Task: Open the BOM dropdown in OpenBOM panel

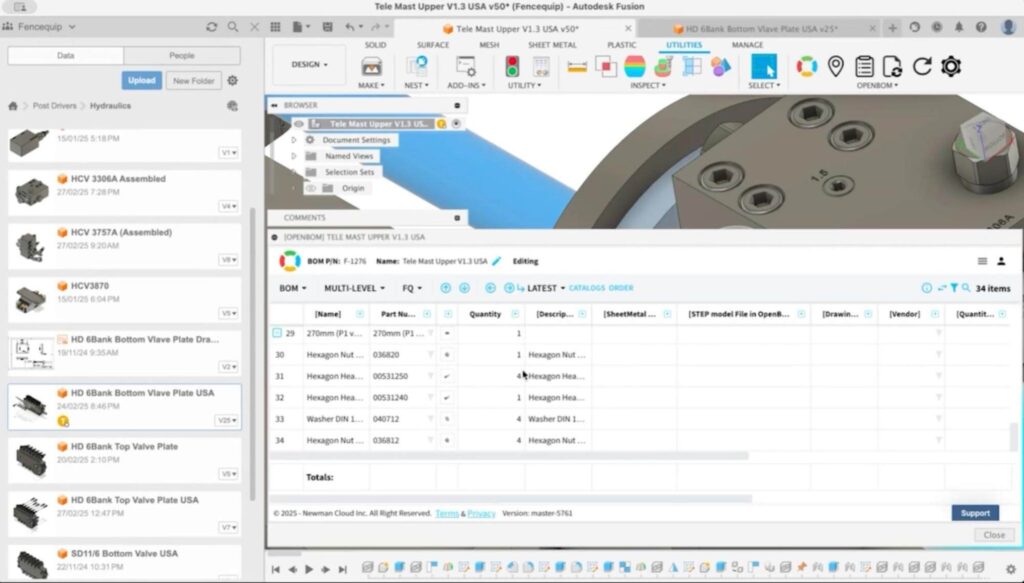Action: (293, 288)
